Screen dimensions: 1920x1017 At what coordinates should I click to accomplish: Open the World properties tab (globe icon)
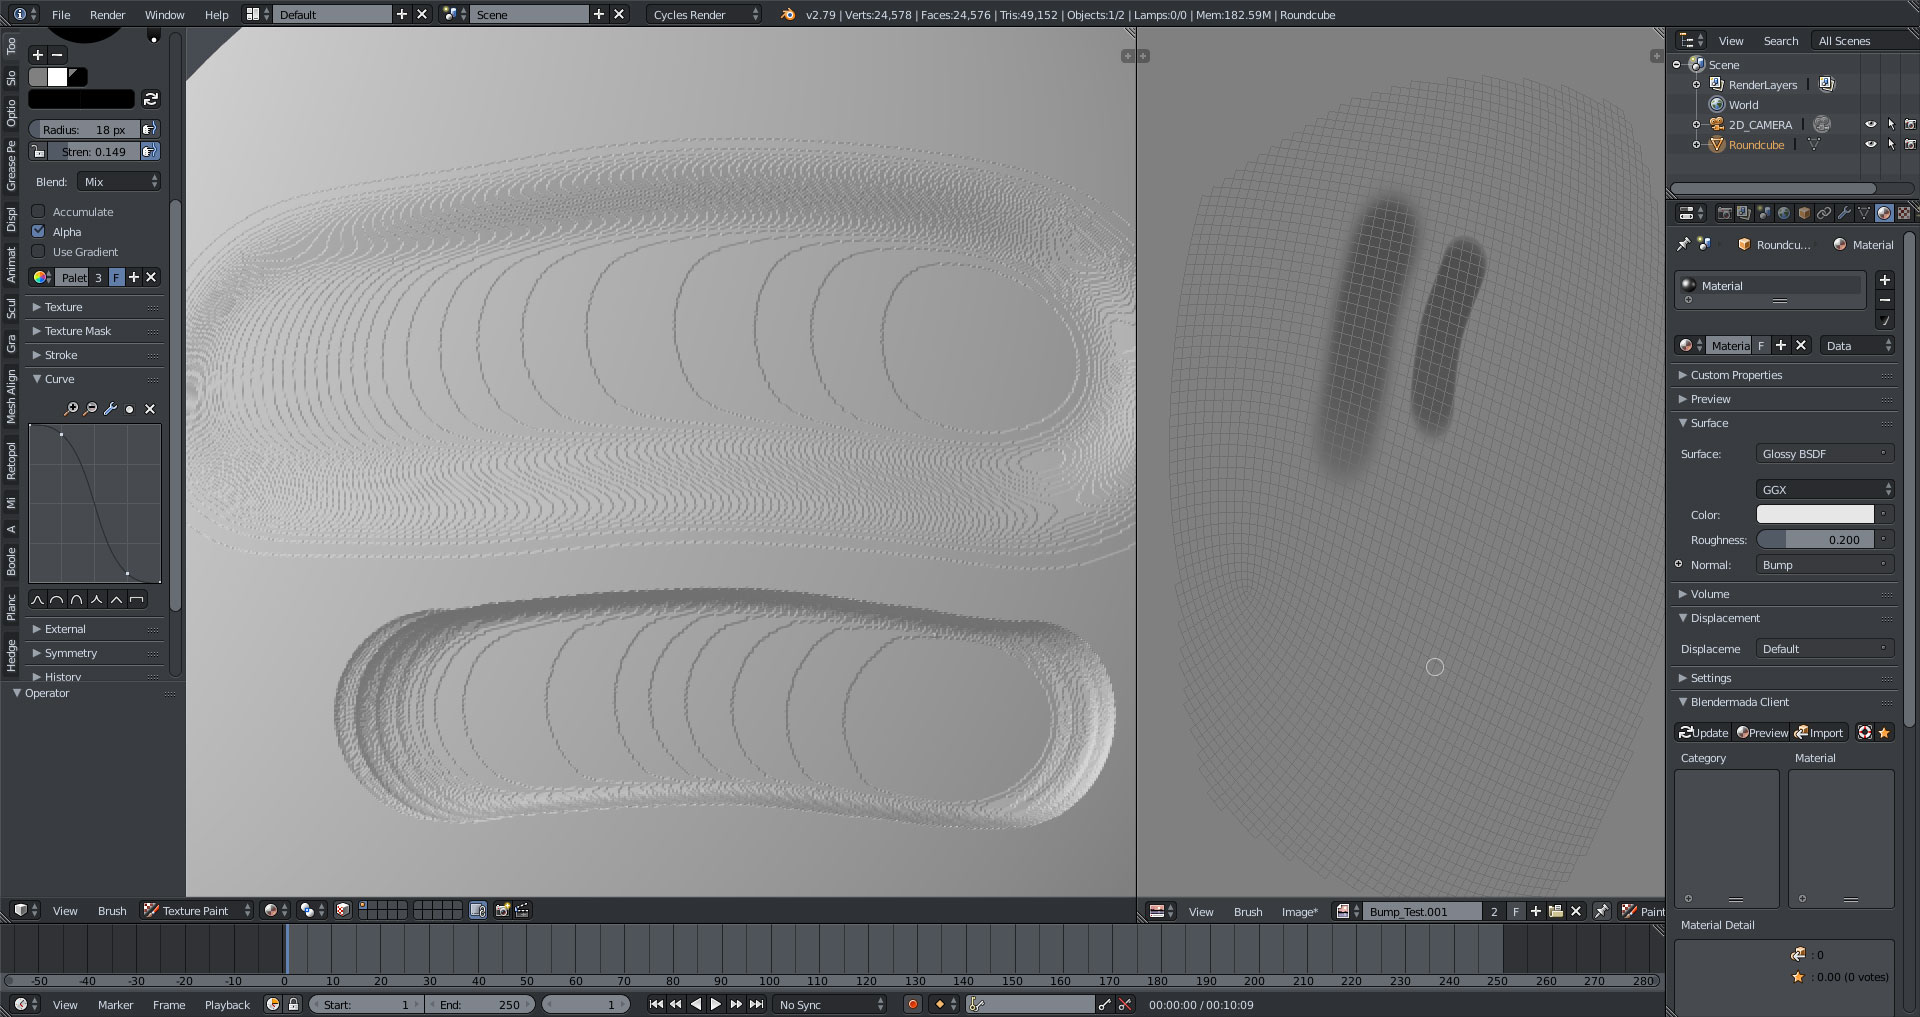(x=1784, y=213)
